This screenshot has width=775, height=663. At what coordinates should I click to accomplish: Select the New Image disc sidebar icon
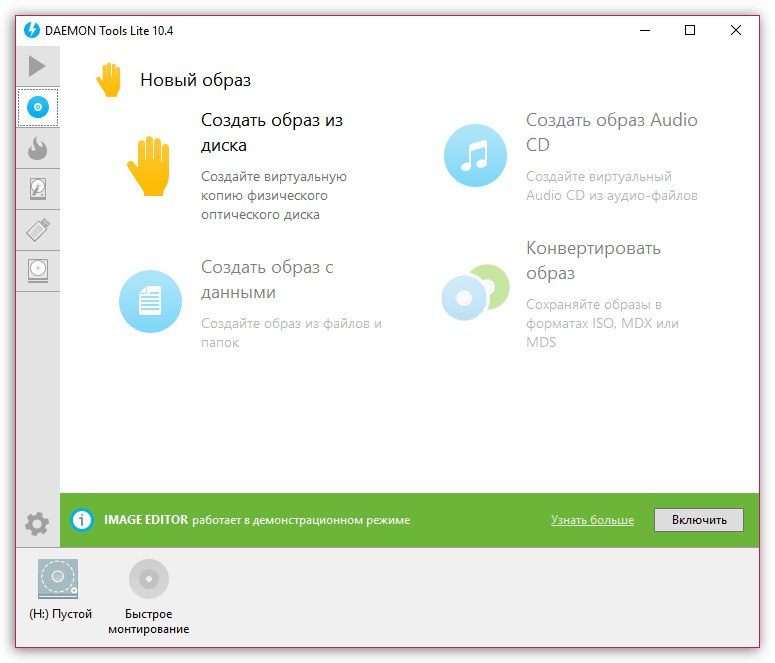click(38, 107)
